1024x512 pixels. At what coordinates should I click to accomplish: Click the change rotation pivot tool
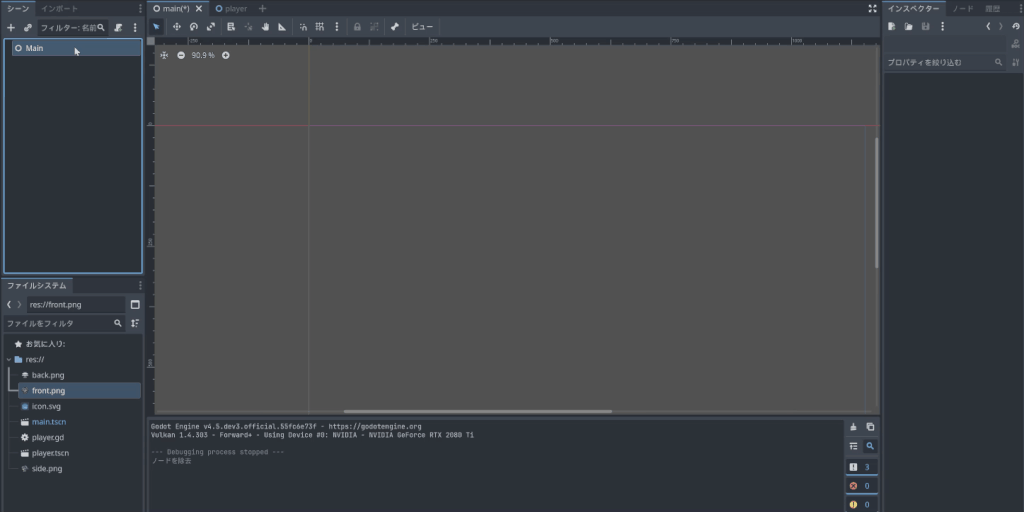click(x=248, y=27)
